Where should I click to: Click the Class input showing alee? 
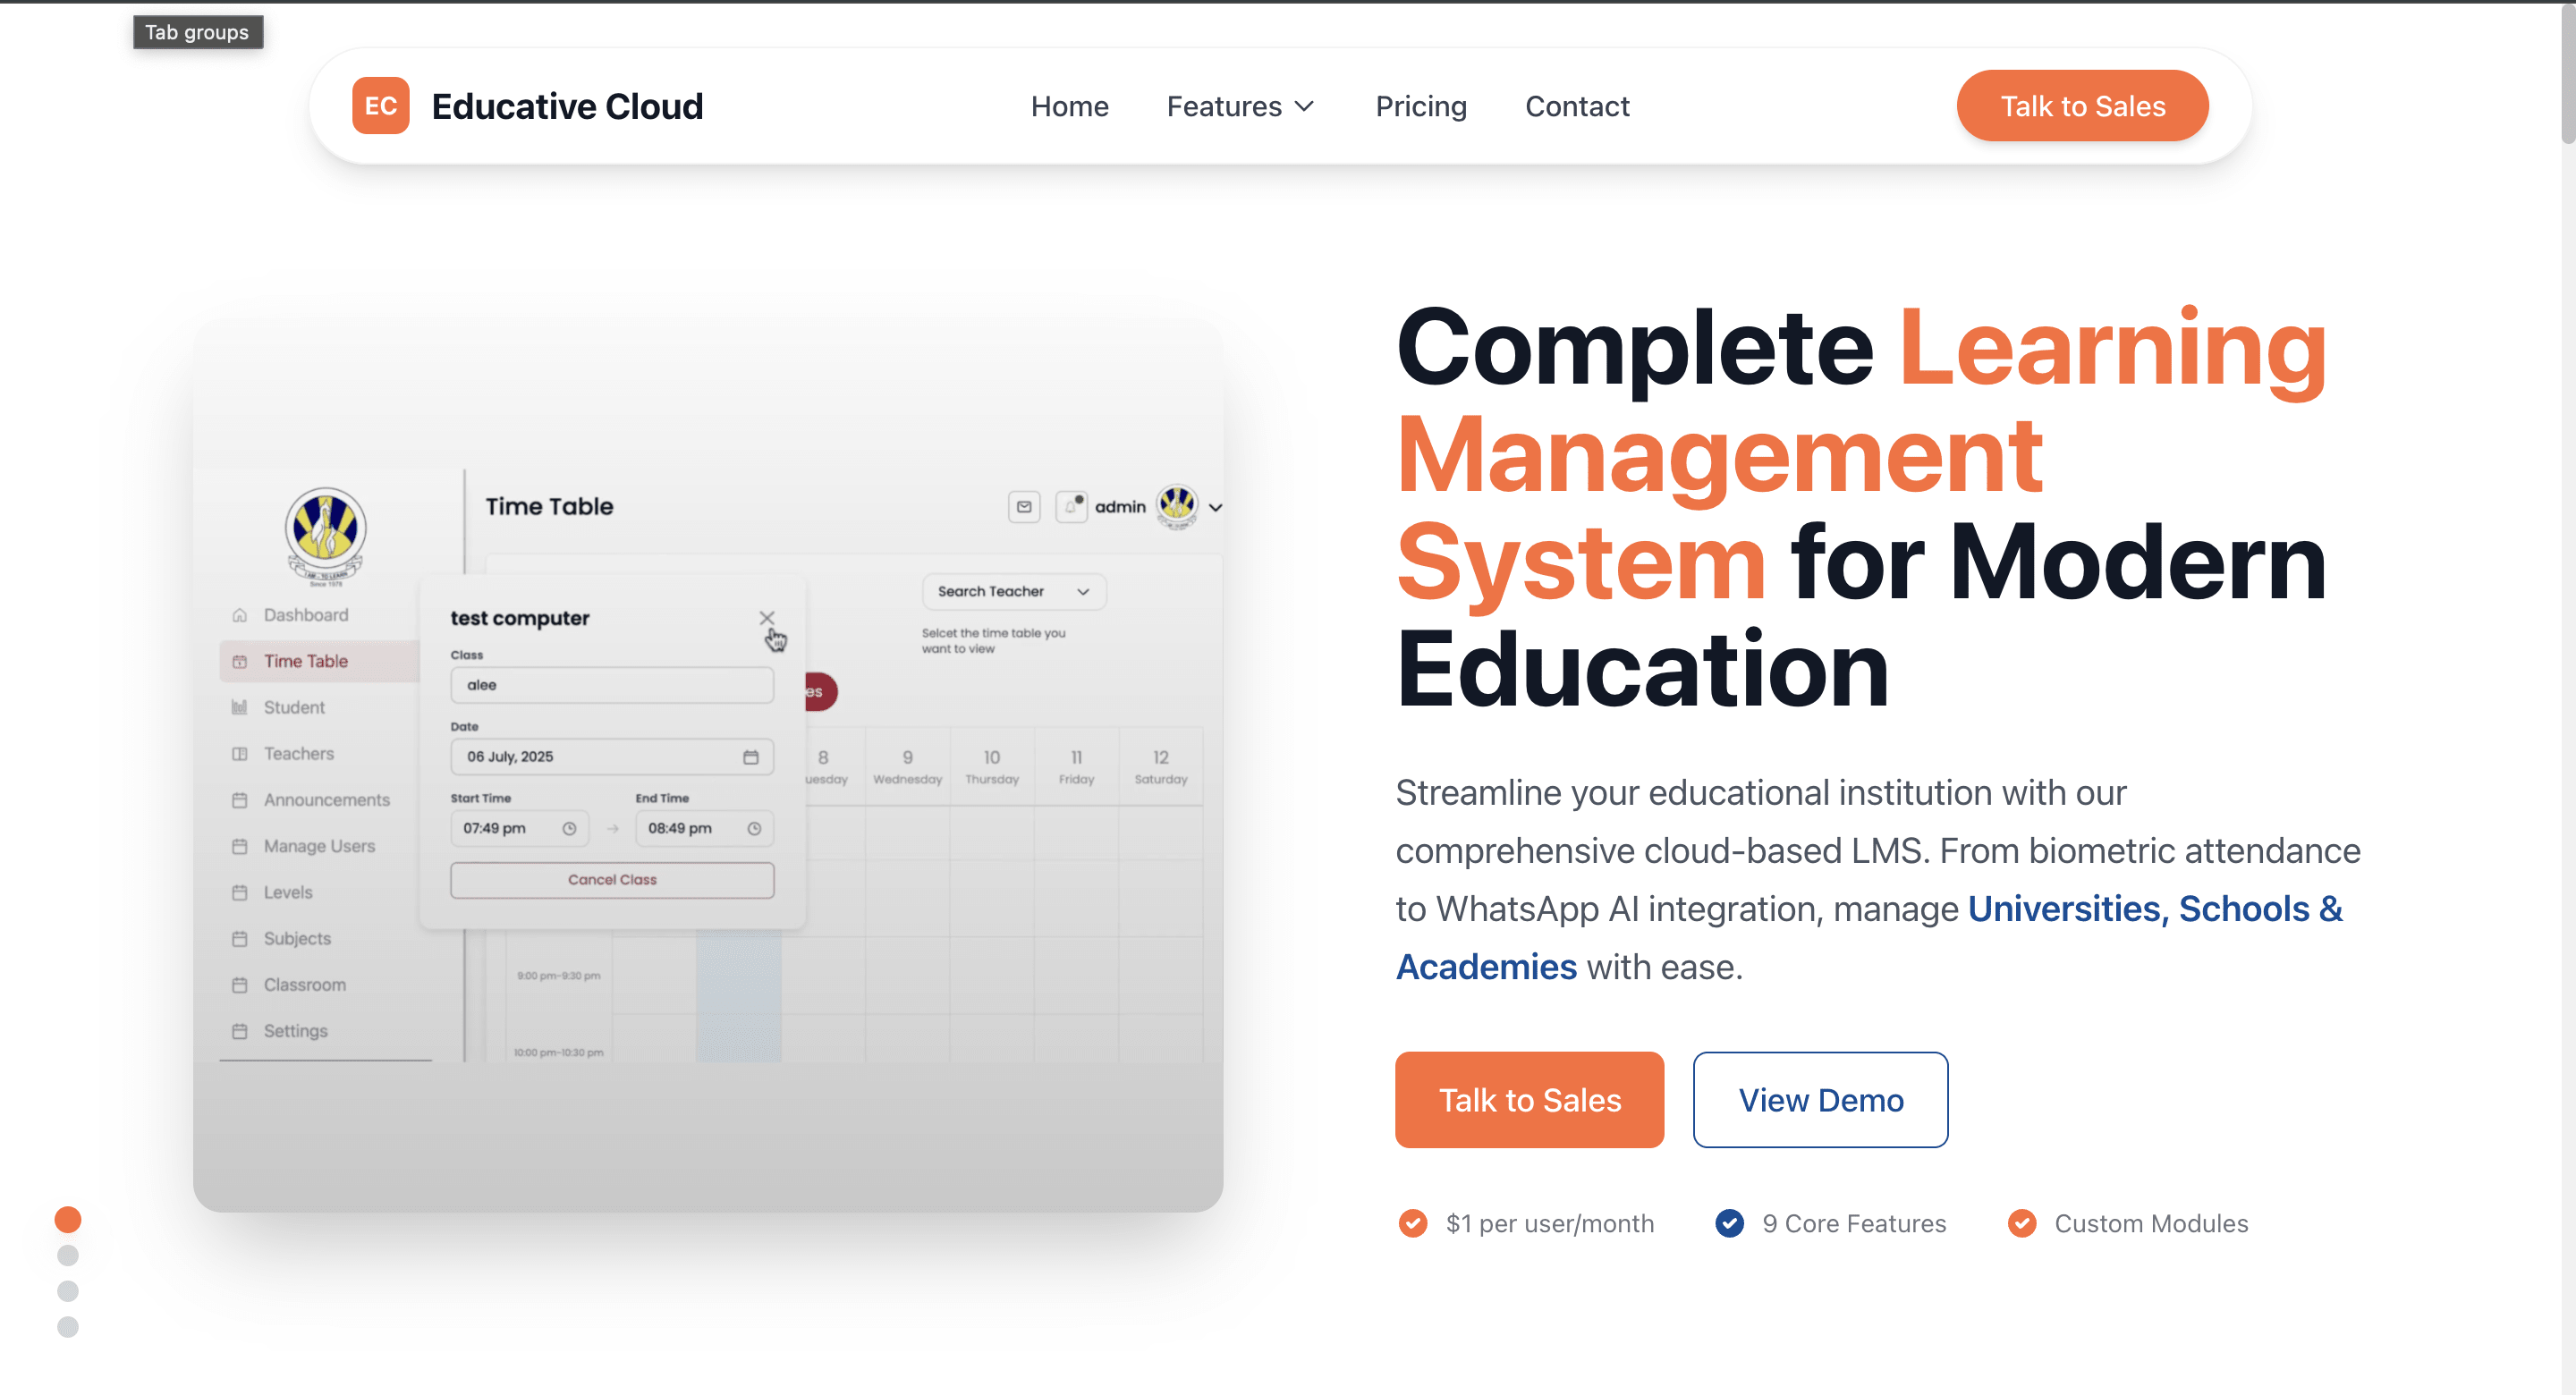click(612, 685)
